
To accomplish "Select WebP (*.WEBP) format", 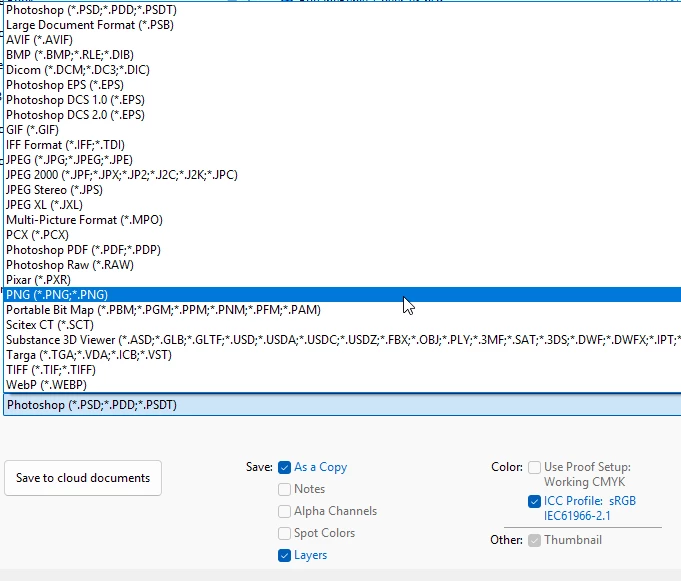I will [342, 384].
